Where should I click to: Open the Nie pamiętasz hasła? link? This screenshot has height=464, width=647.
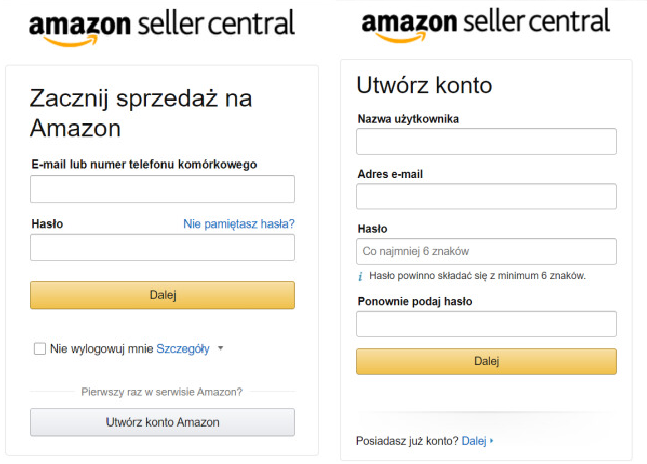click(239, 224)
